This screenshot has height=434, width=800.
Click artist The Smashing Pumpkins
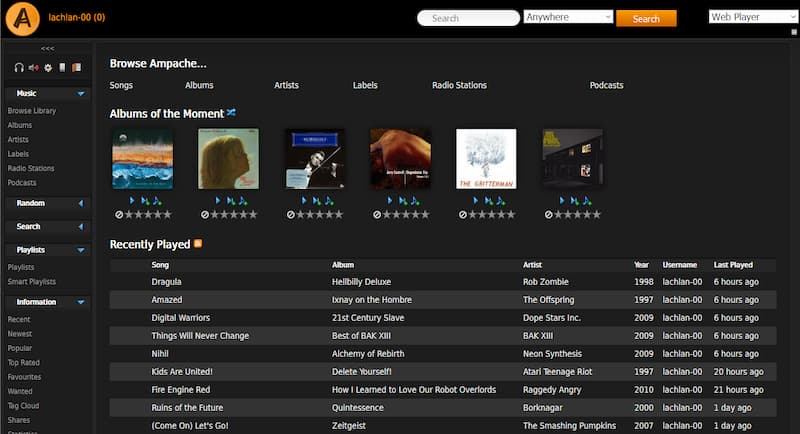(x=569, y=425)
